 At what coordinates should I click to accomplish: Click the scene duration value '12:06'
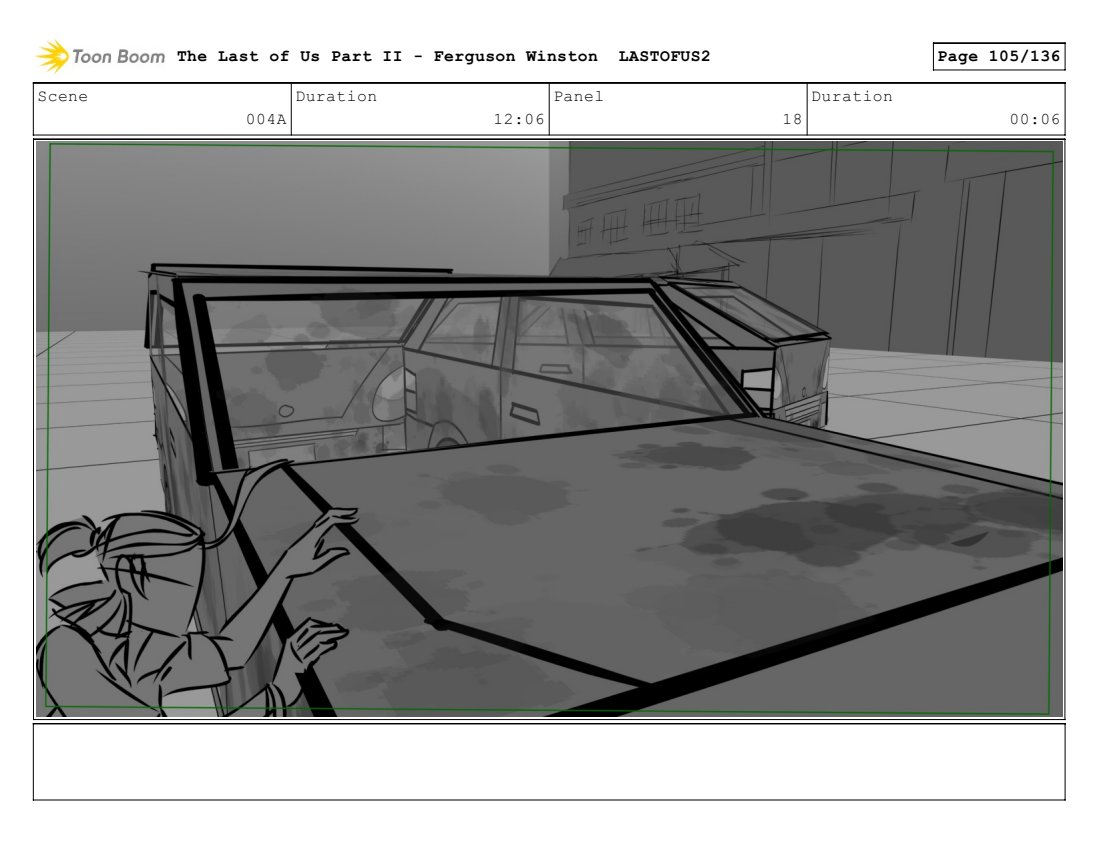coord(518,119)
